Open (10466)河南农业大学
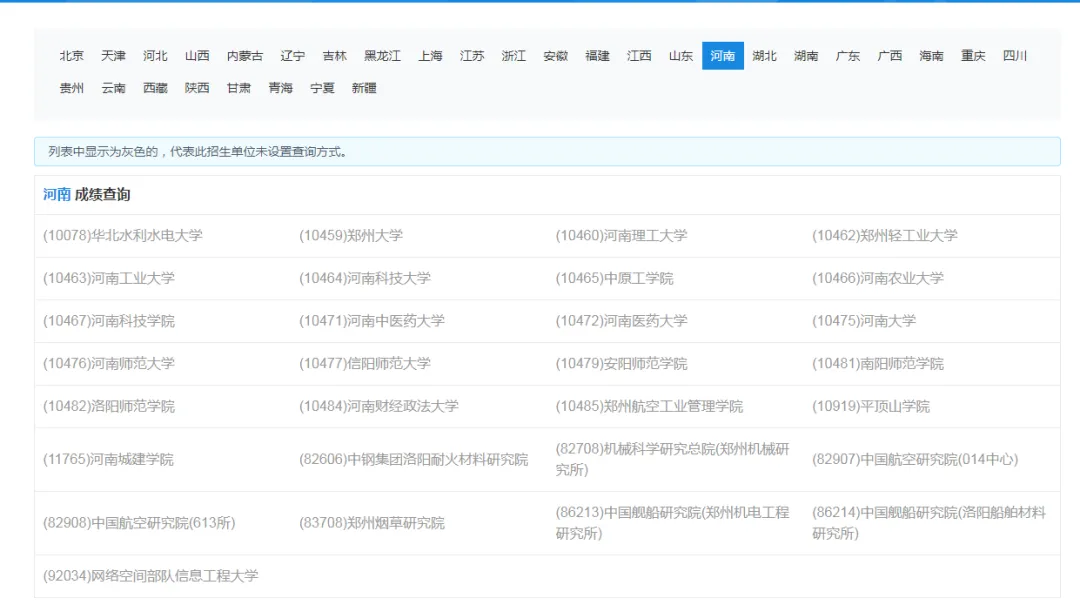 pos(878,278)
